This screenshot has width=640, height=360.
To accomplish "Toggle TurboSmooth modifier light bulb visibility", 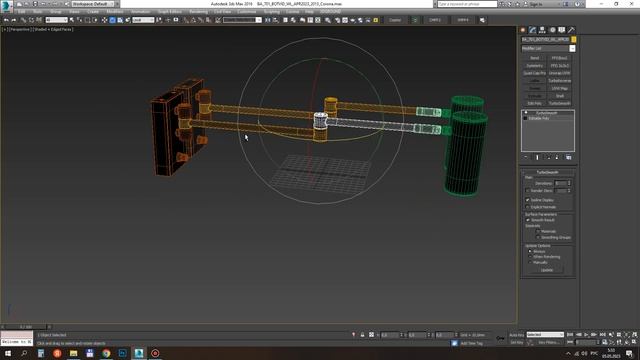I will 526,113.
